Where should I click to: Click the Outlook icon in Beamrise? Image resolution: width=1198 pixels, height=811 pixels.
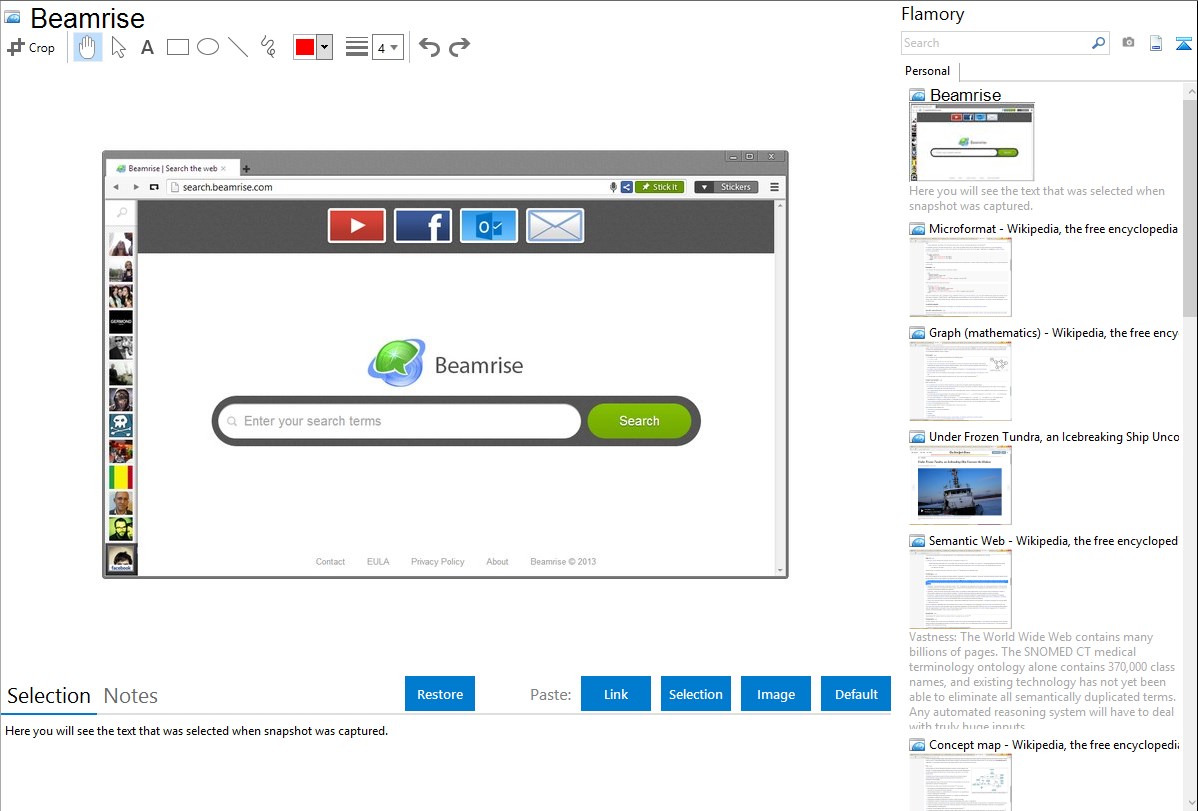pyautogui.click(x=489, y=225)
